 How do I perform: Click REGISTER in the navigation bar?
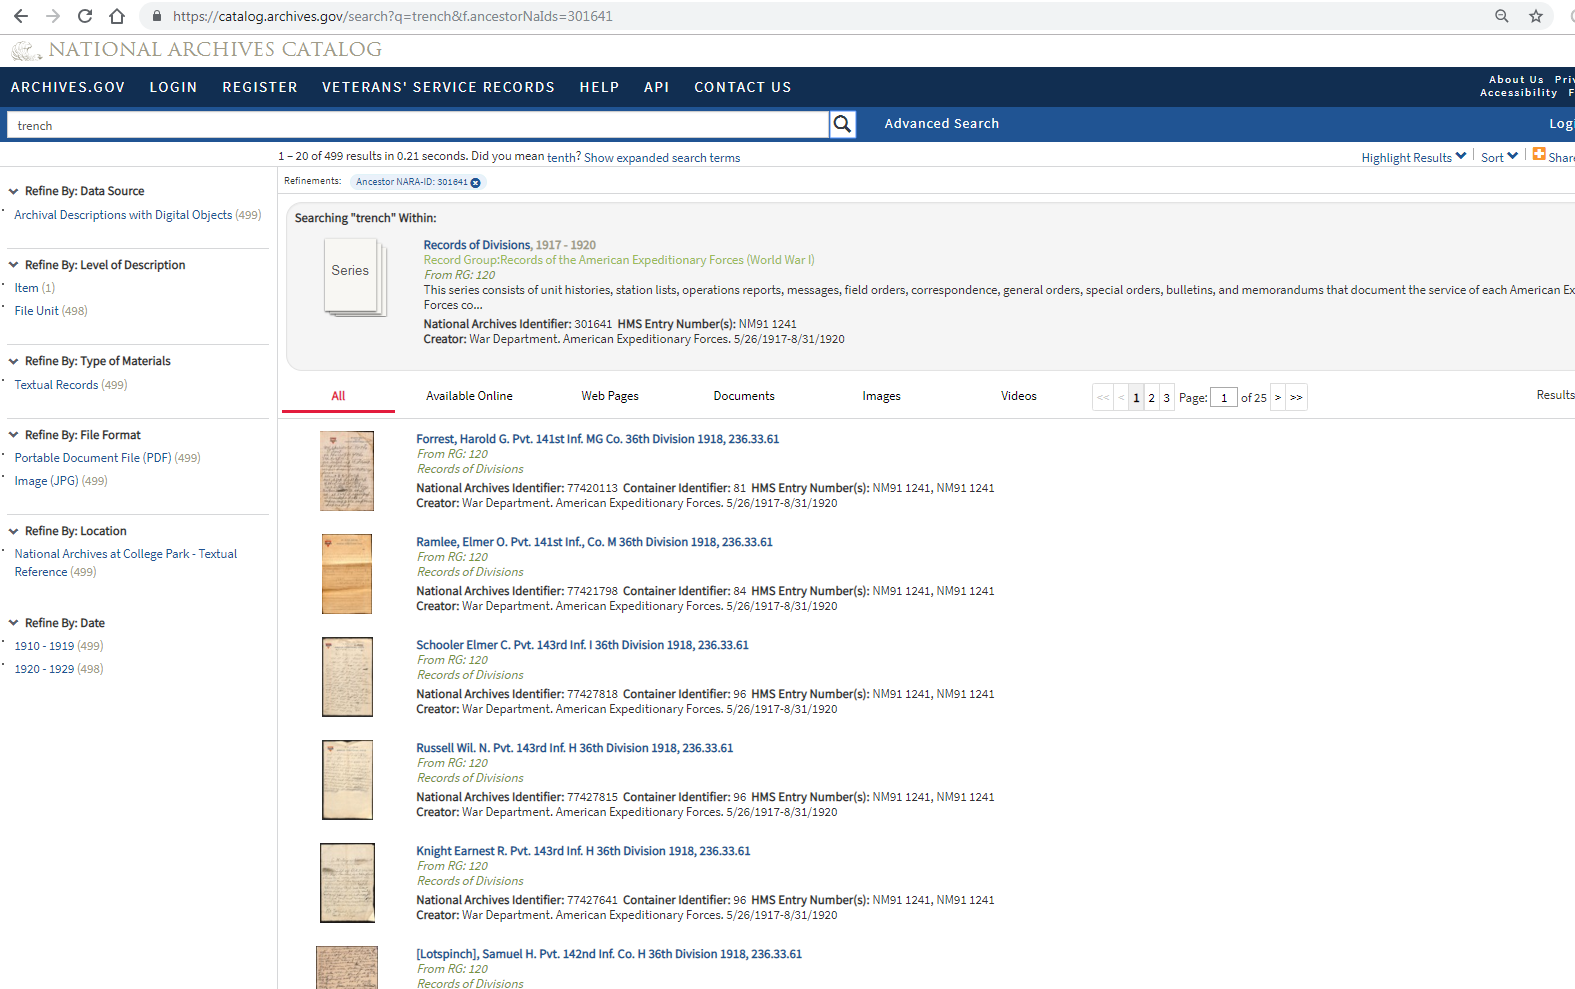pos(260,87)
